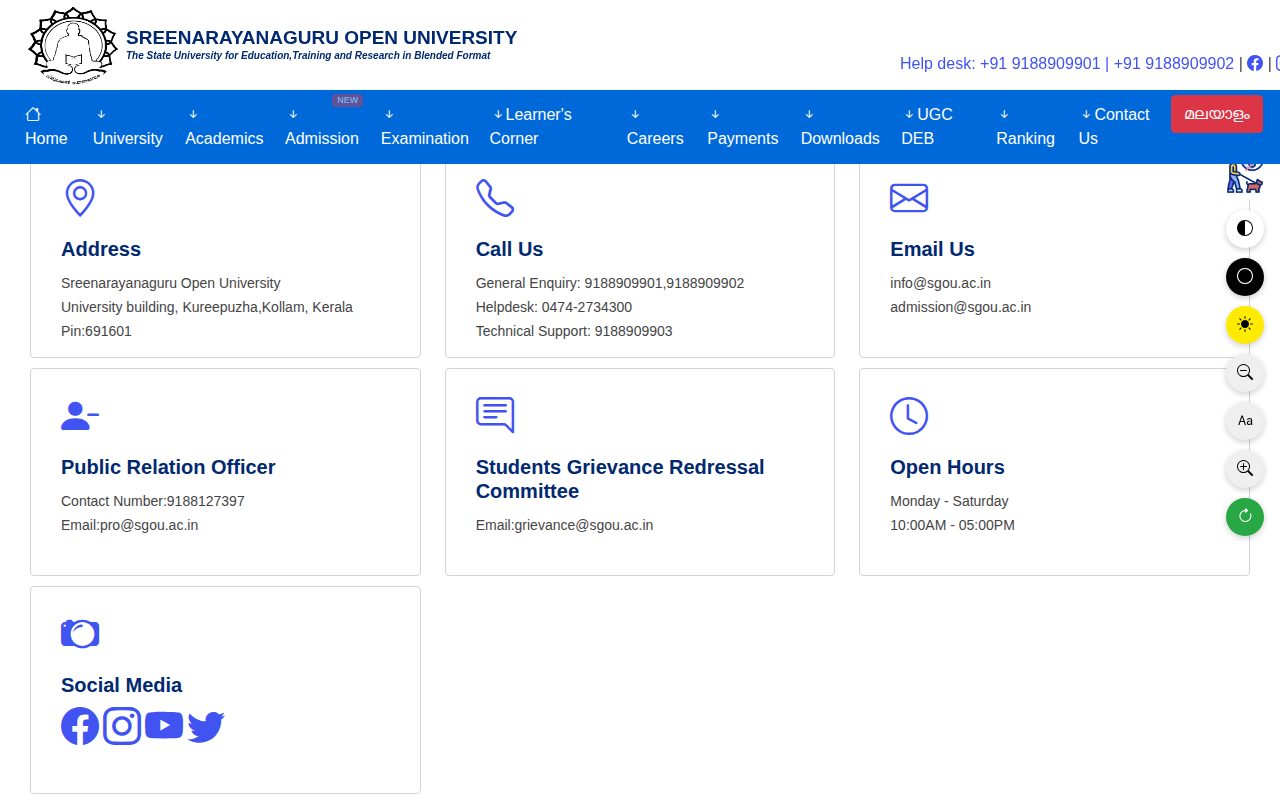Open the Facebook icon beside the help desk numbers
1280x800 pixels.
tap(1255, 63)
